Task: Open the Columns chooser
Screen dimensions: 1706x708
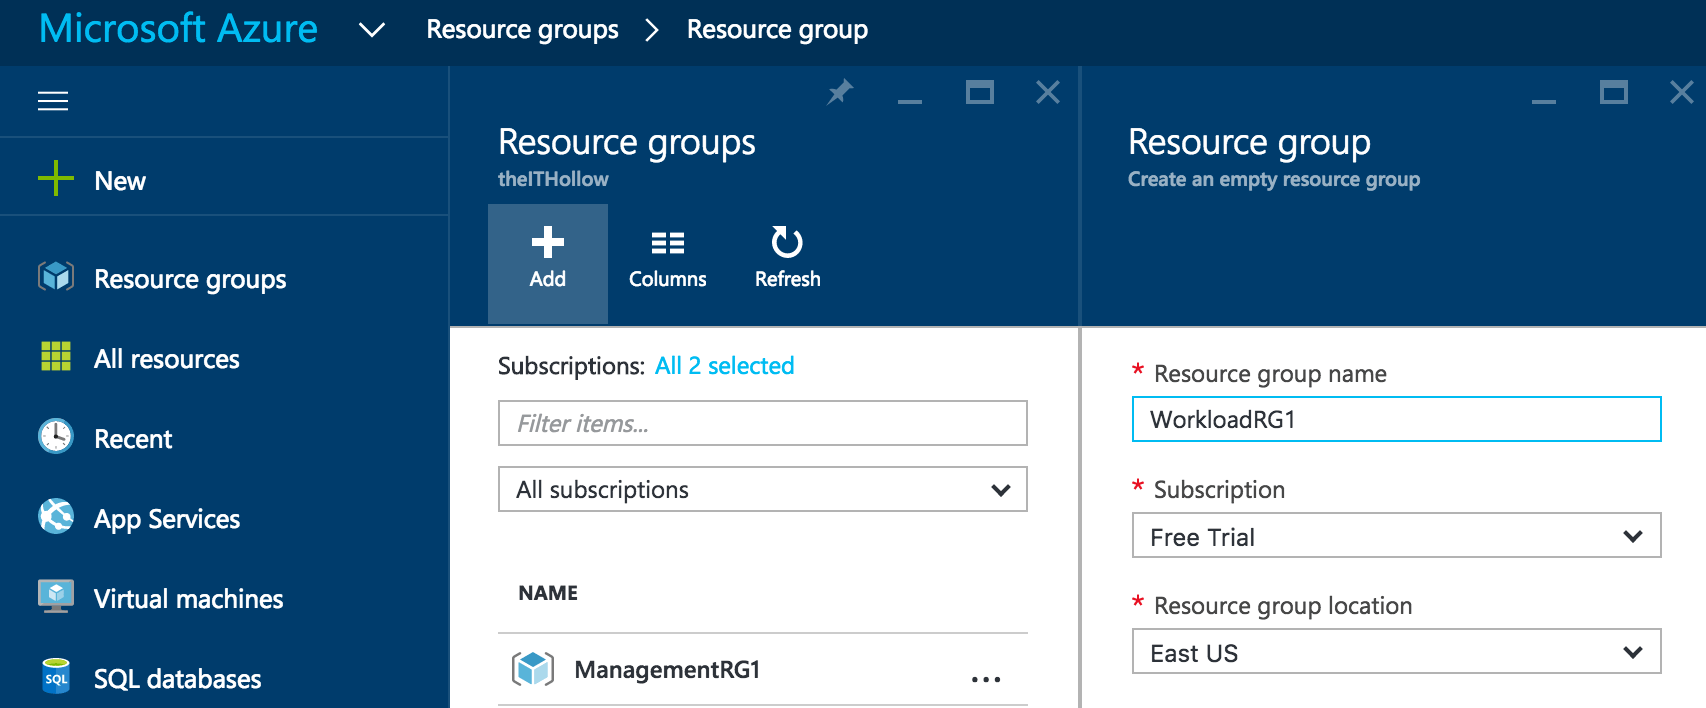Action: click(667, 258)
